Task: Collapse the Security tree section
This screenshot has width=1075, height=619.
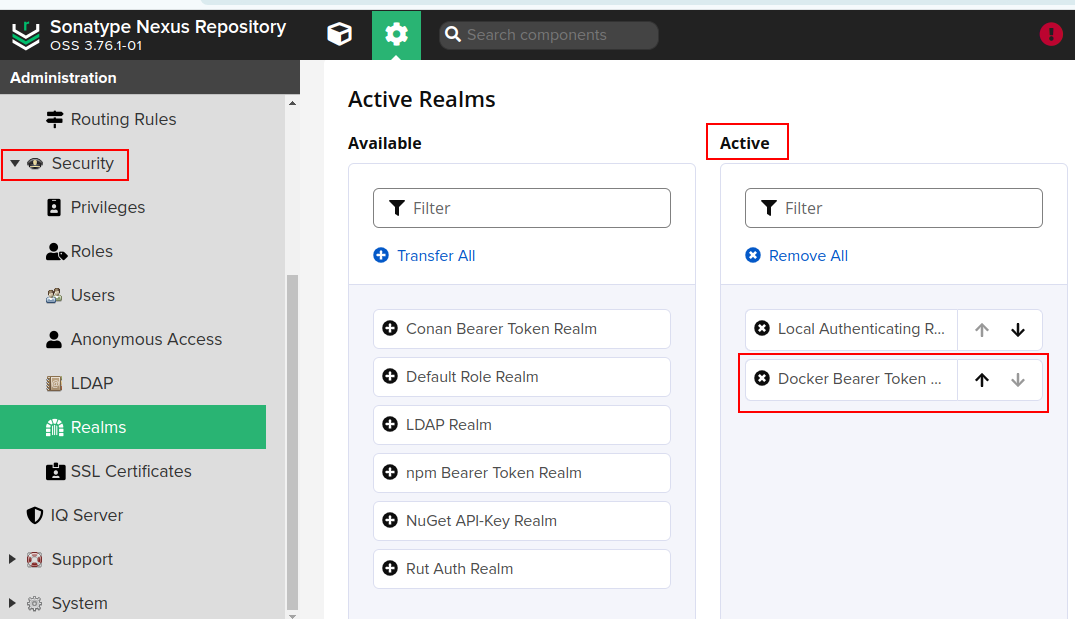Action: click(x=15, y=163)
